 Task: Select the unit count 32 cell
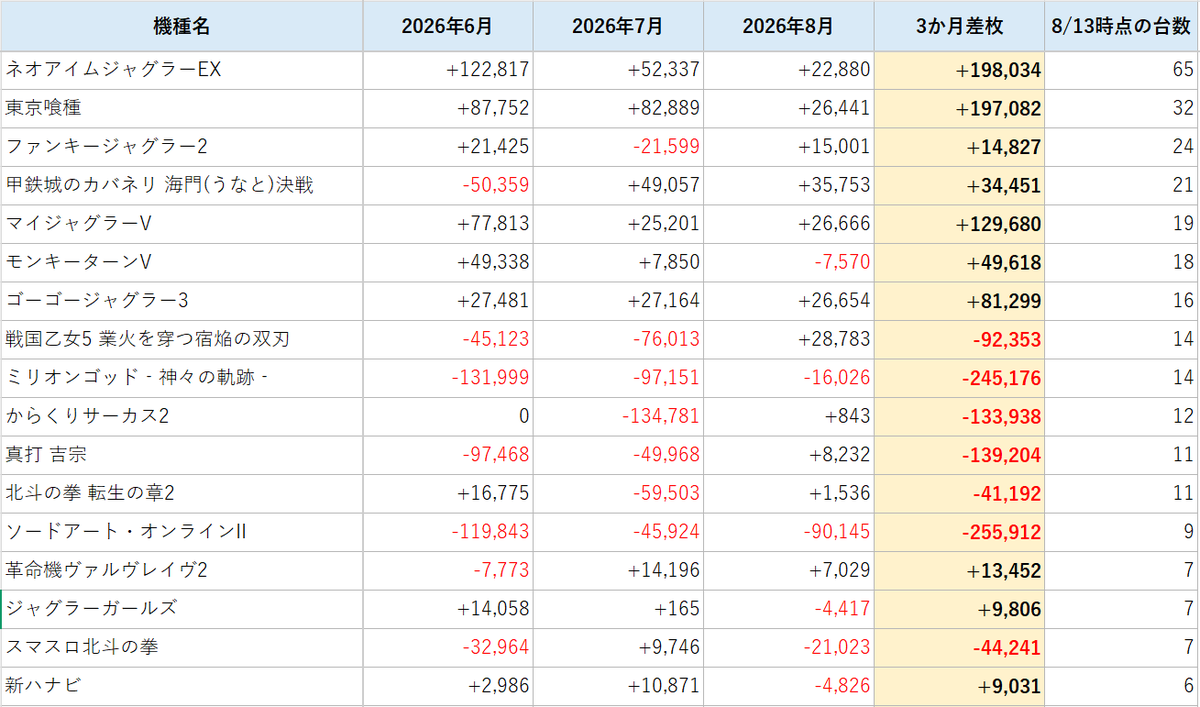tap(1122, 109)
